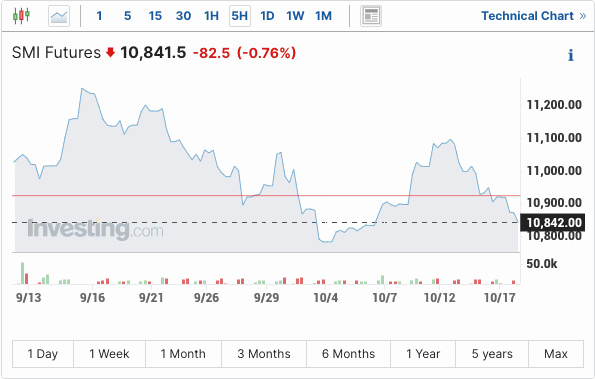Click the blue info icon
The image size is (595, 379).
pos(570,55)
